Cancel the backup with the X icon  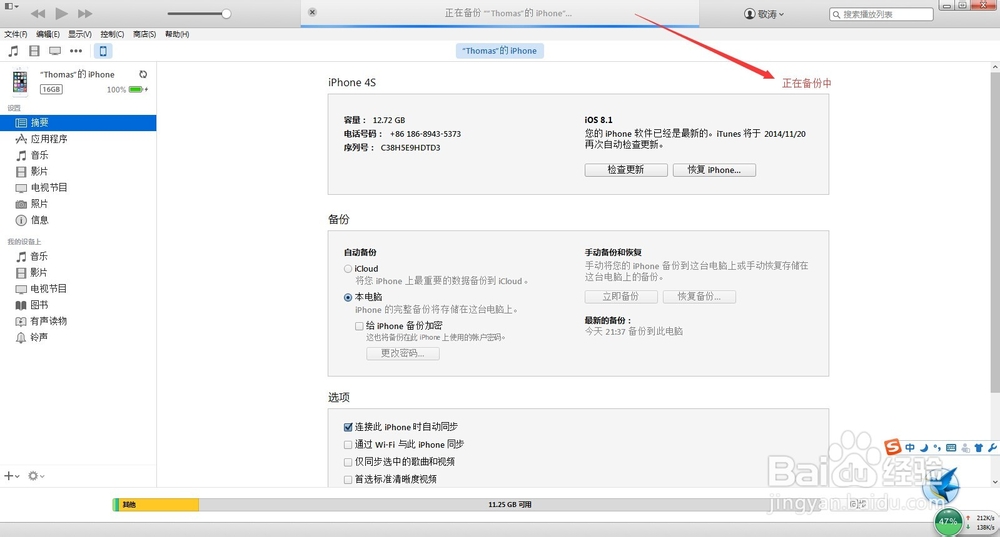tap(312, 12)
